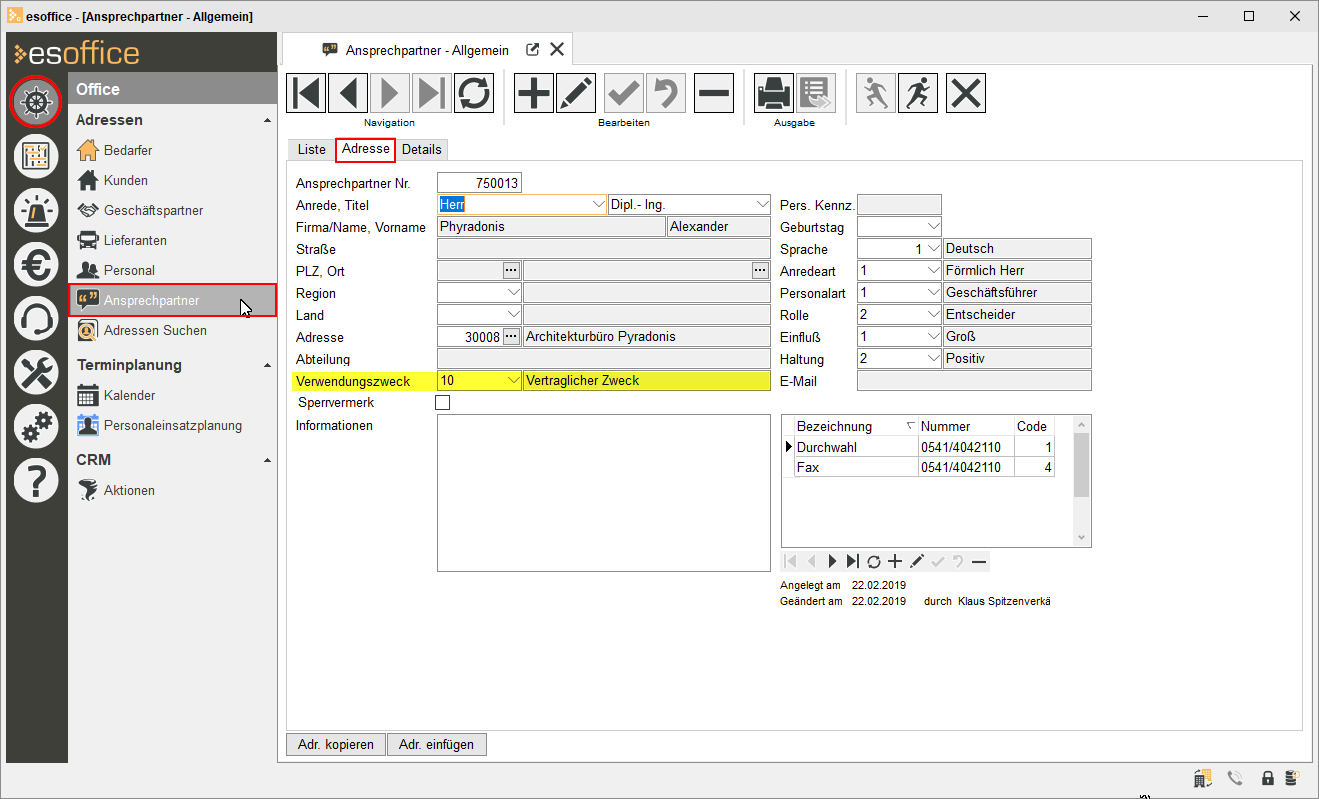Delete record with large minus icon
Image resolution: width=1319 pixels, height=799 pixels.
tap(714, 93)
